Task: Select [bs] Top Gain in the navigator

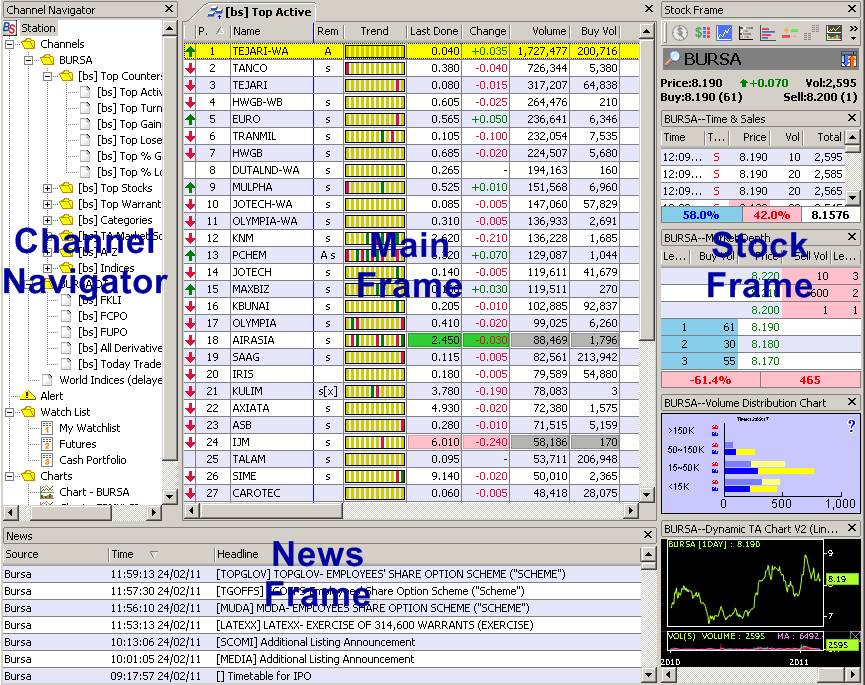Action: click(x=129, y=124)
